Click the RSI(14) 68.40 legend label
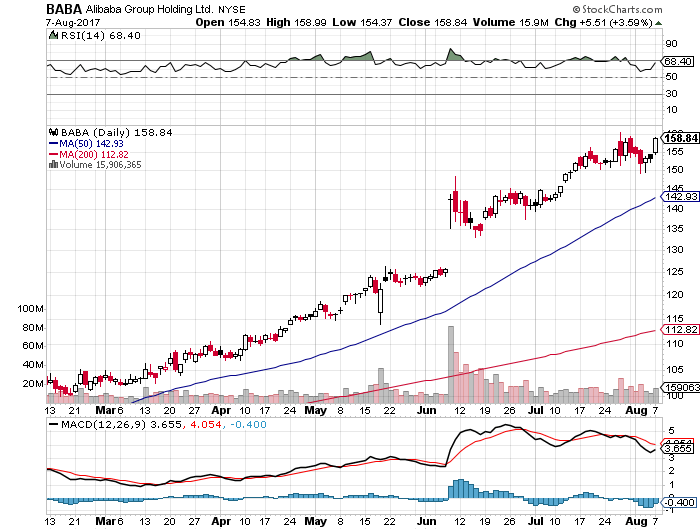Screen dimensions: 700x530 click(101, 35)
